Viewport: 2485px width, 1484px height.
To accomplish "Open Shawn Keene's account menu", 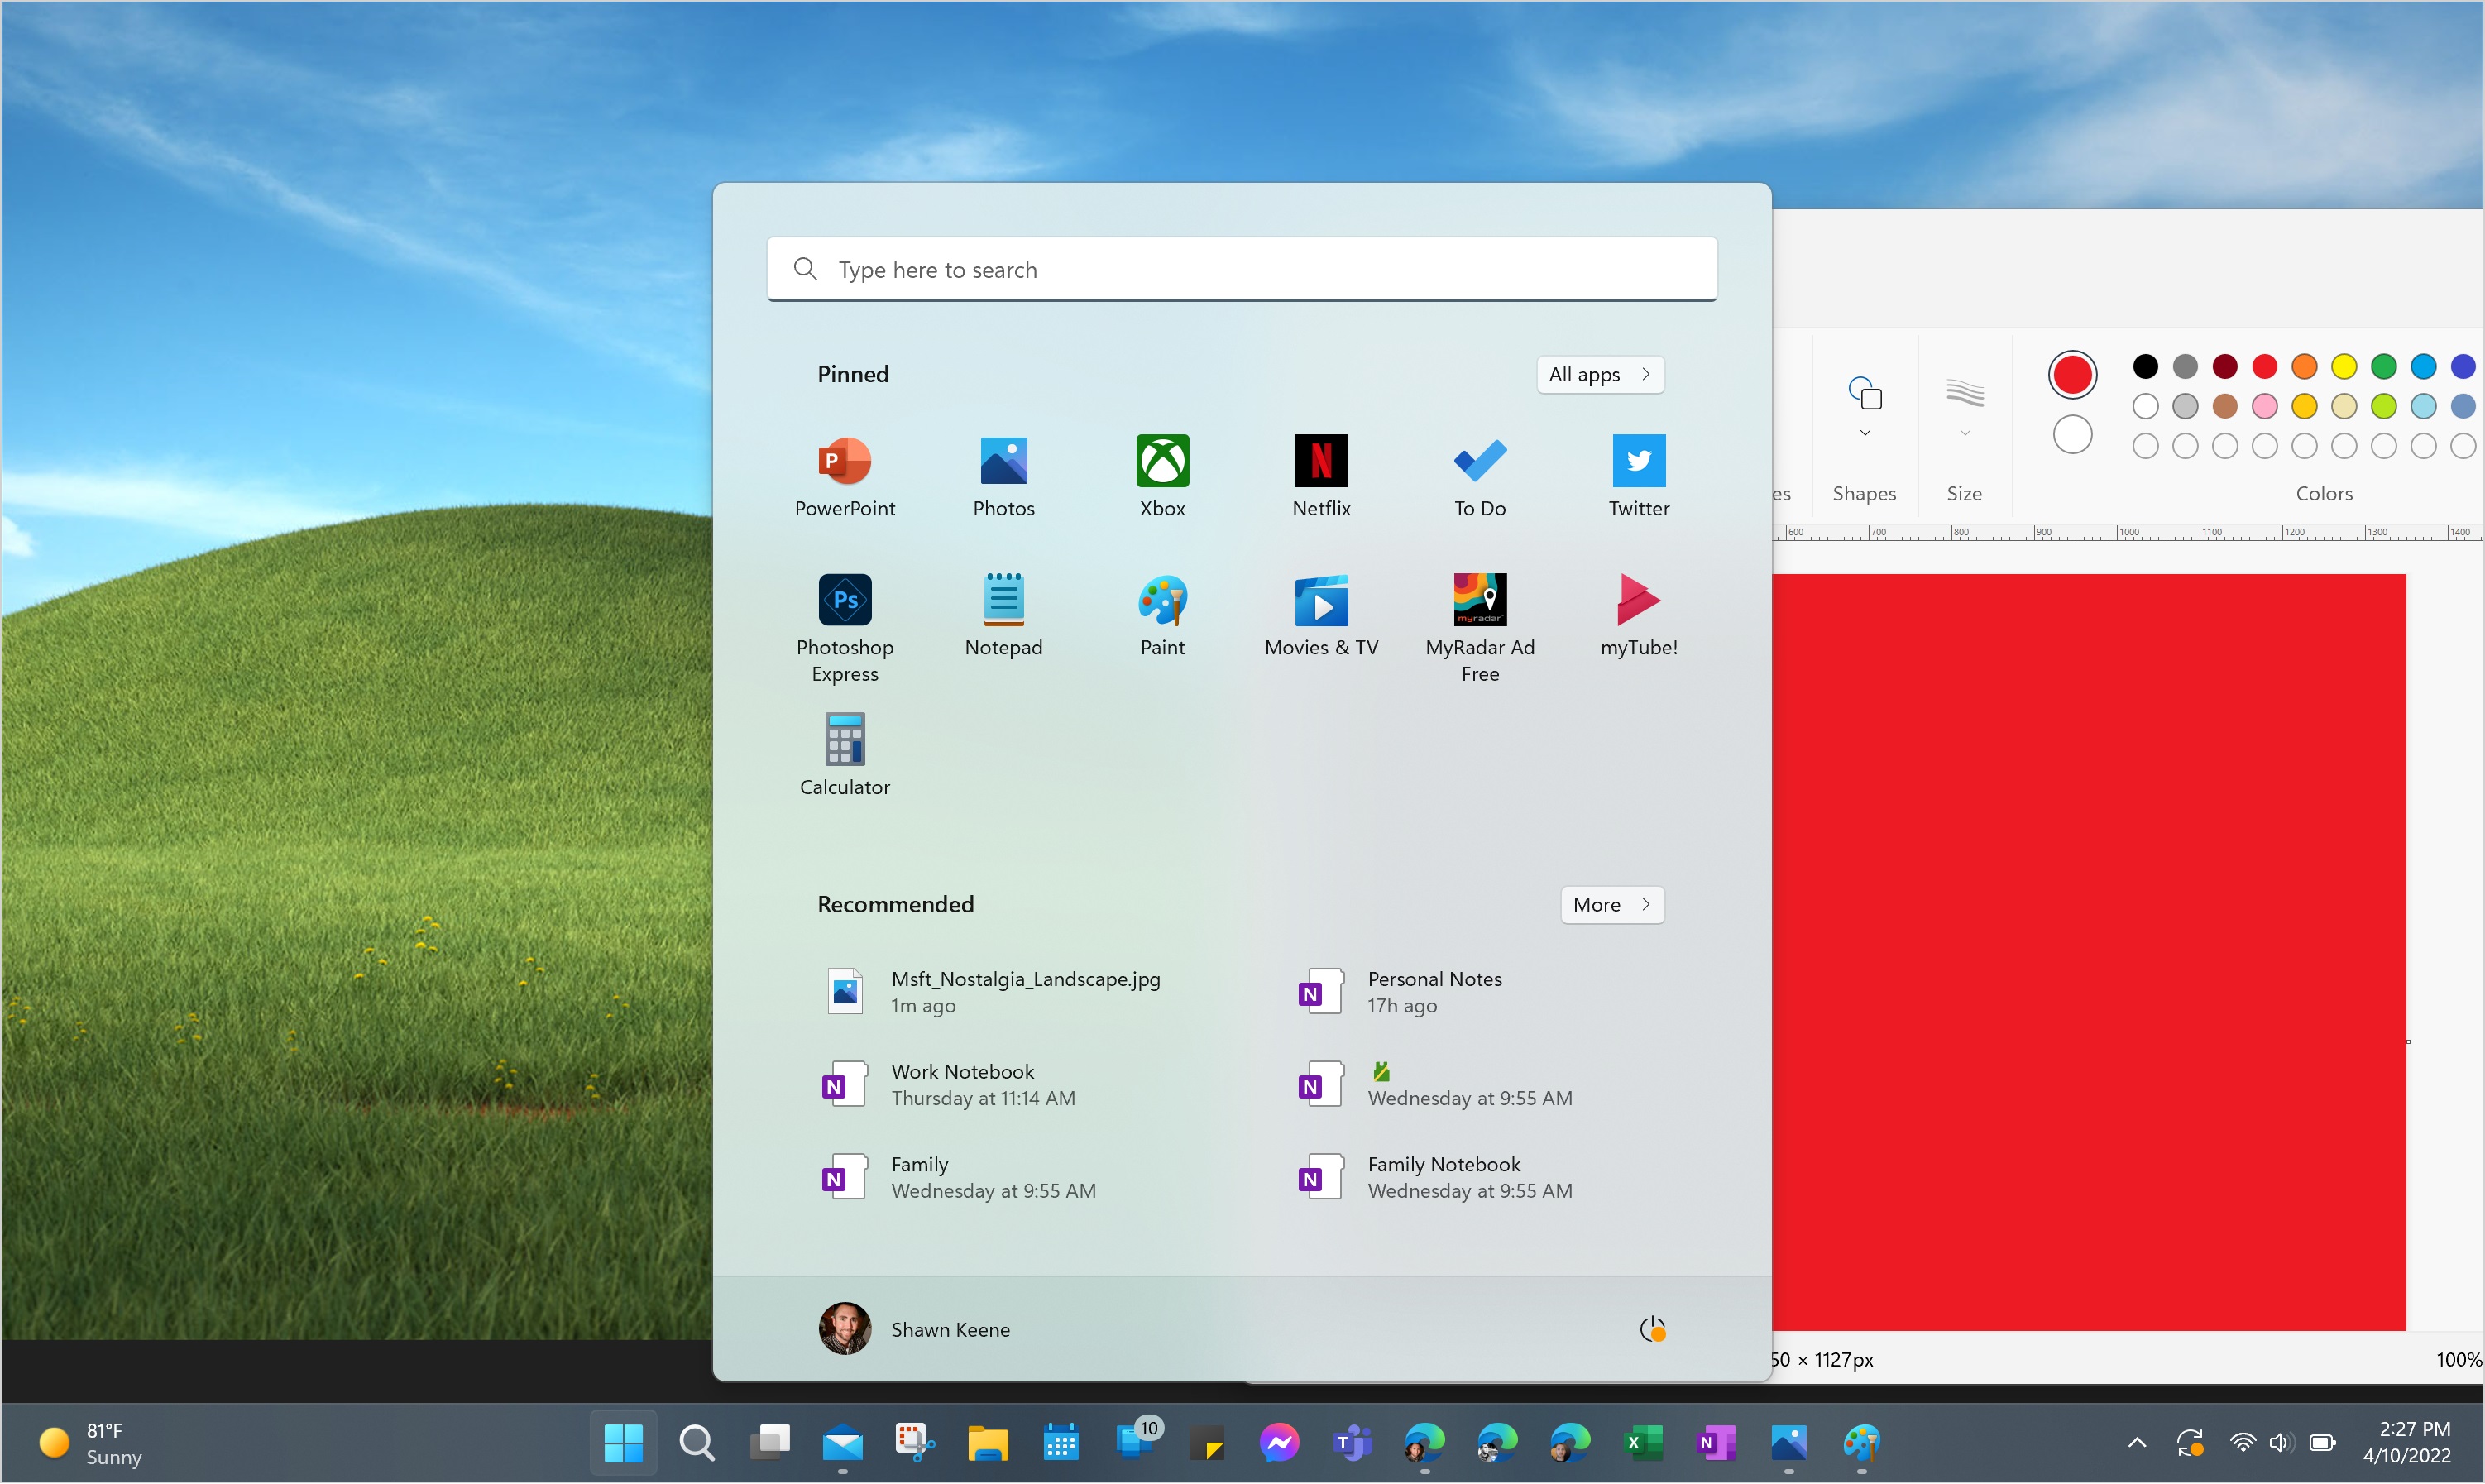I will [x=914, y=1329].
